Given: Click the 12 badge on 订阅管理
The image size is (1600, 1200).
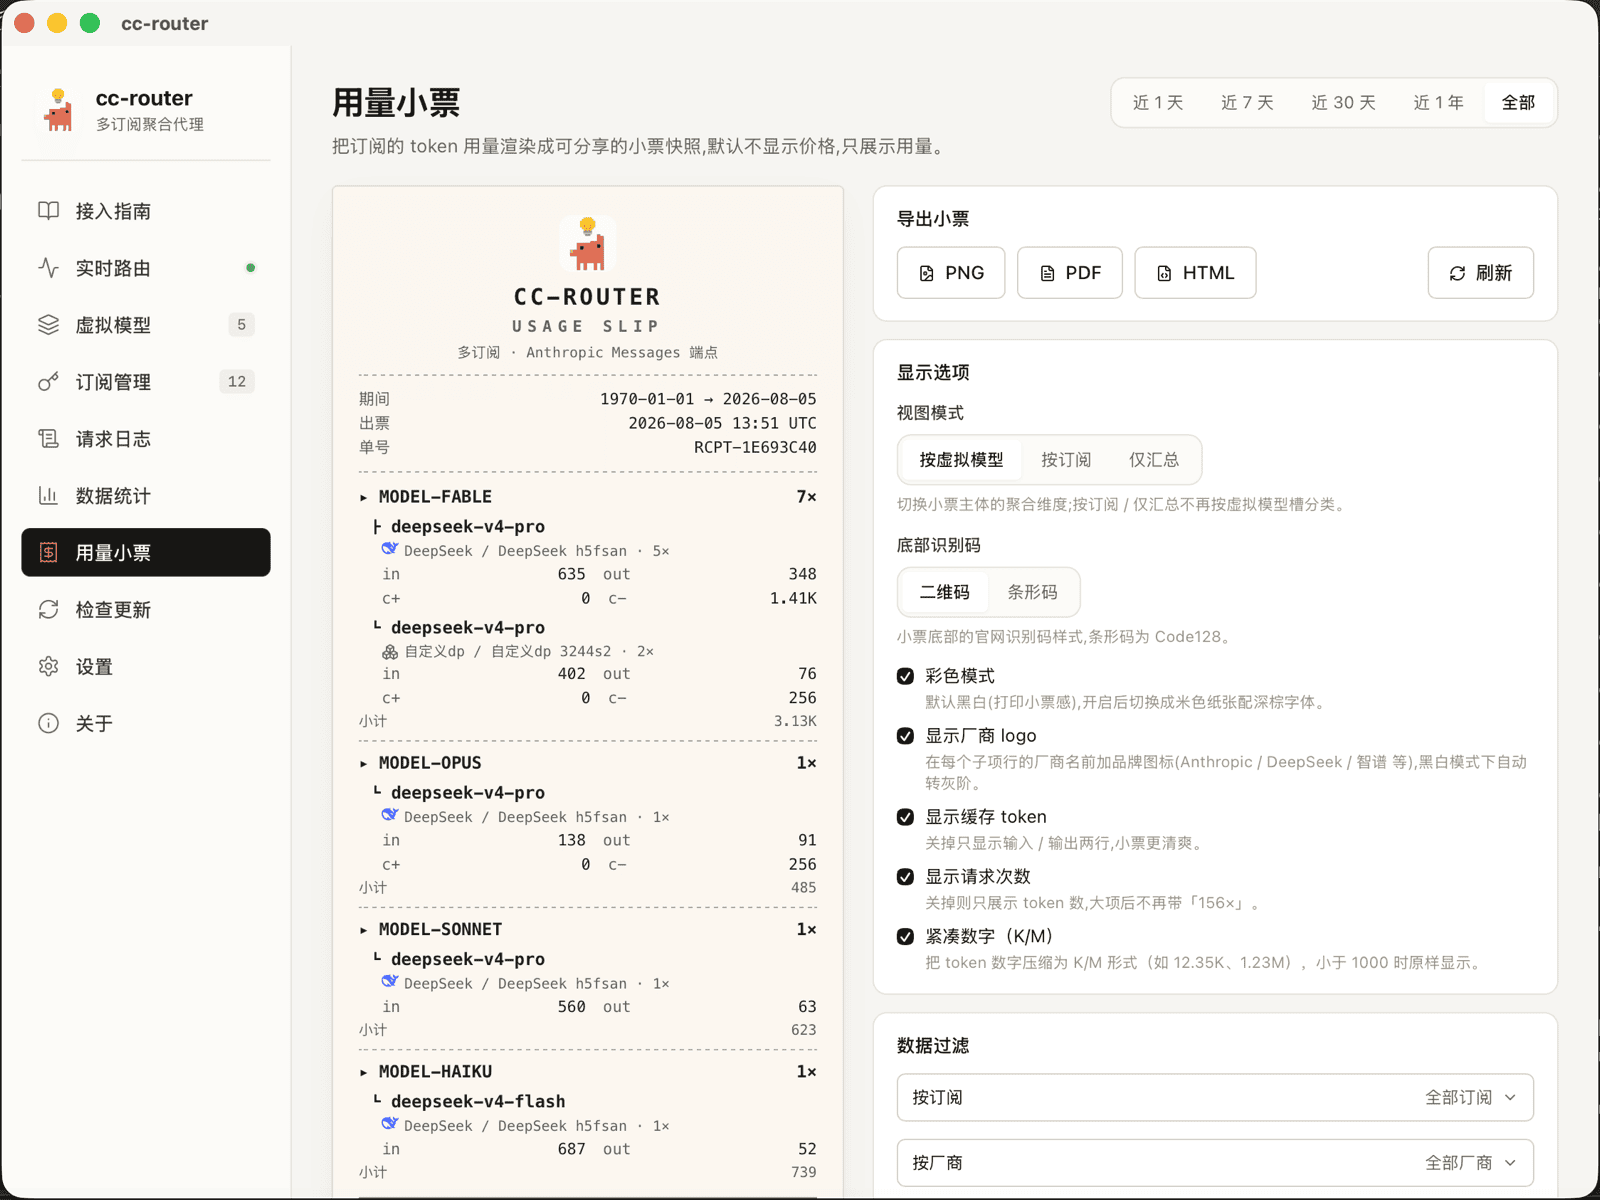Looking at the screenshot, I should 237,382.
